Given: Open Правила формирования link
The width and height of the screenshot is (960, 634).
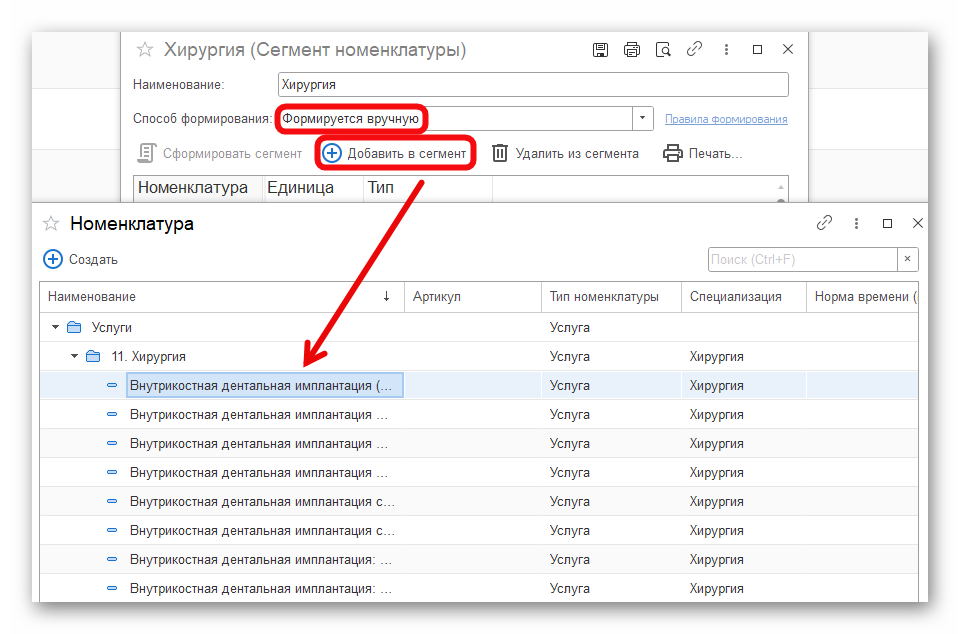Looking at the screenshot, I should pos(726,119).
